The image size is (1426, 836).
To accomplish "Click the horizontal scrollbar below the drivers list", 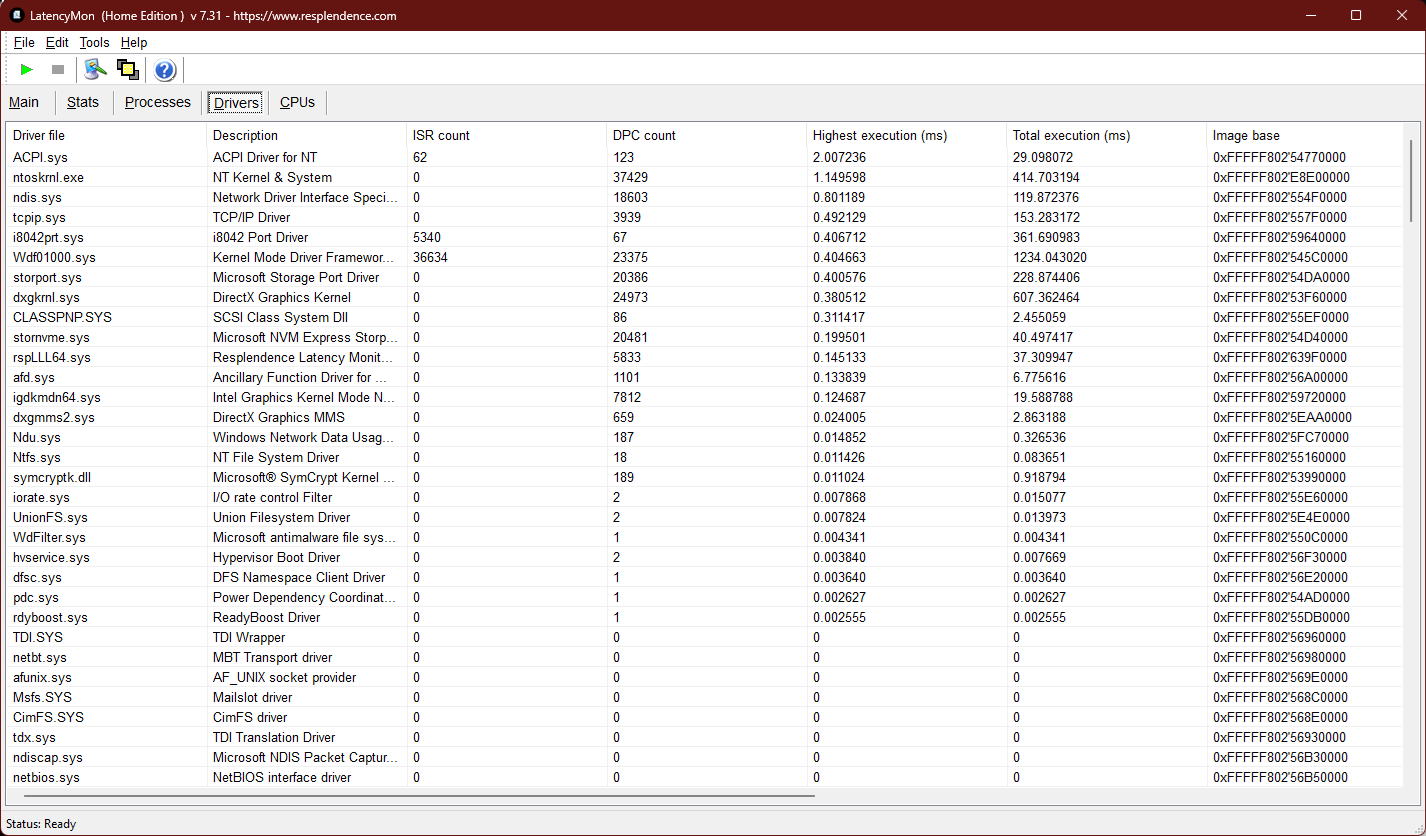I will (410, 796).
